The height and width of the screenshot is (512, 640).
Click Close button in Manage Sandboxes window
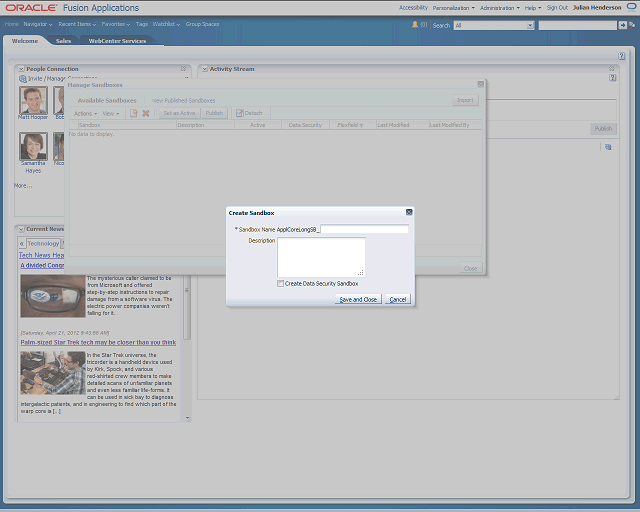pos(470,268)
